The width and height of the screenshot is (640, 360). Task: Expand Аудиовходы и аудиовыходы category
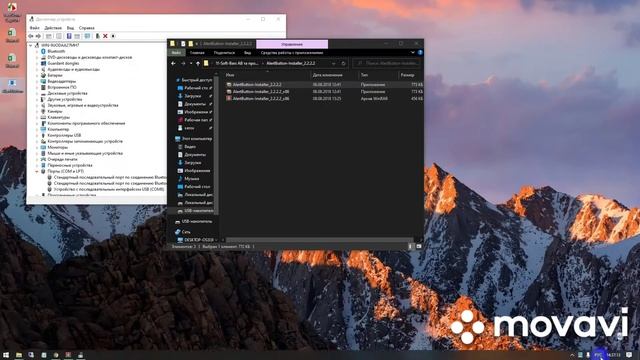37,69
